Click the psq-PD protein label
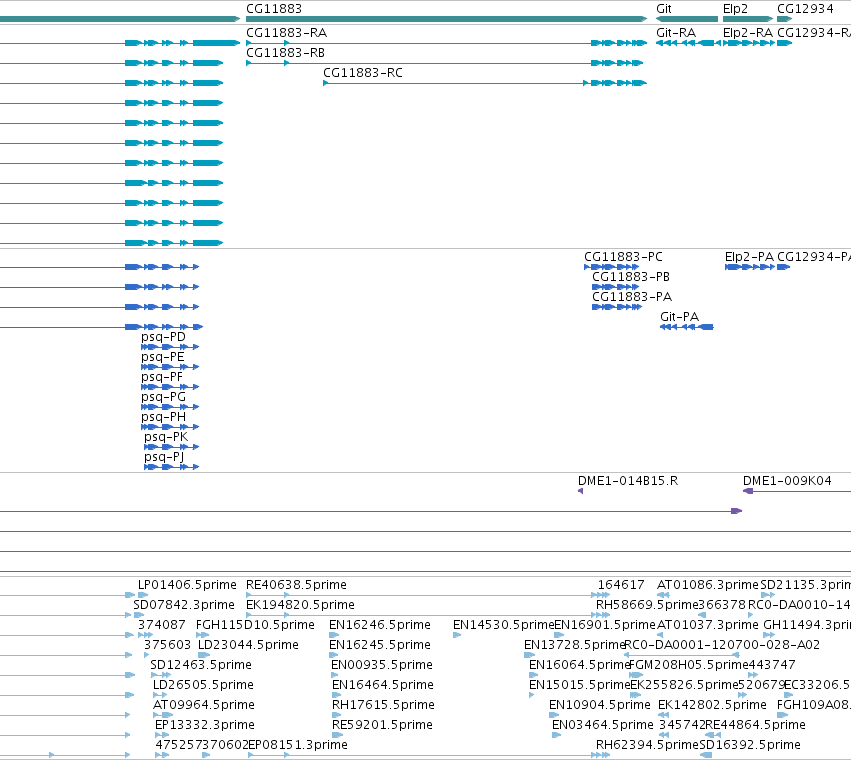 click(163, 337)
